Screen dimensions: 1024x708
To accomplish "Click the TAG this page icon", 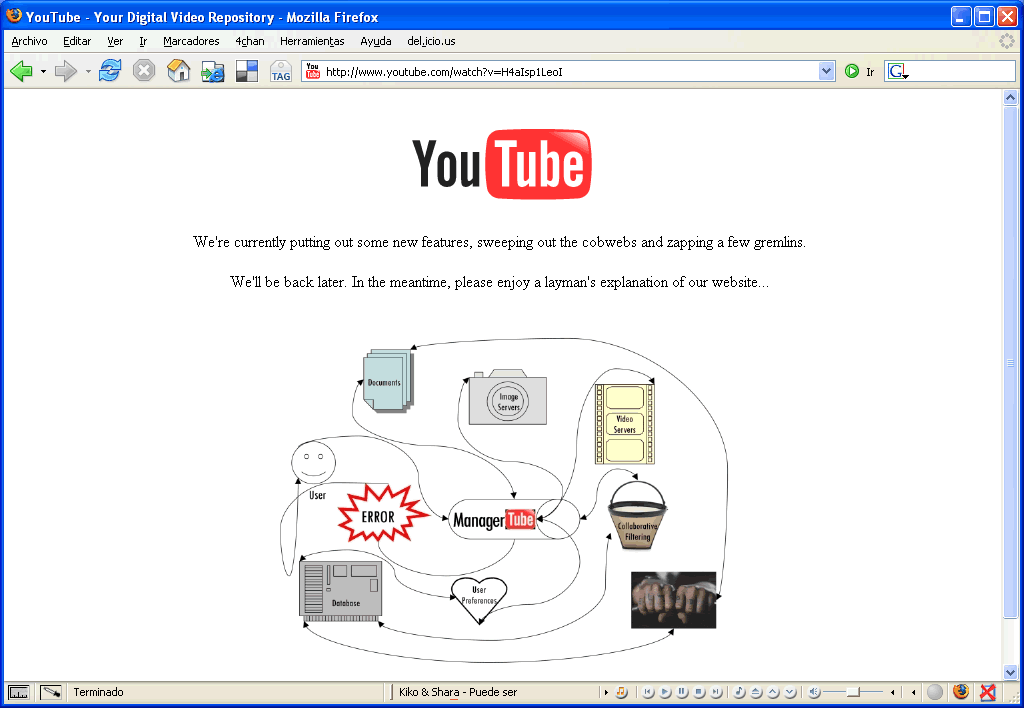I will pyautogui.click(x=281, y=71).
